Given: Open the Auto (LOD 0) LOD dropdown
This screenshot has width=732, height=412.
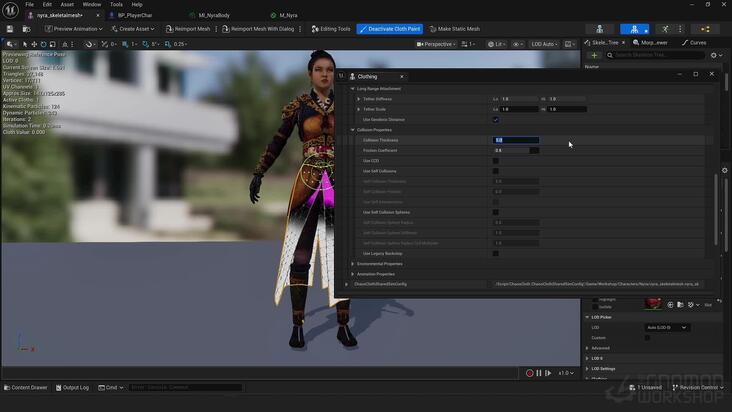Looking at the screenshot, I should click(x=668, y=327).
